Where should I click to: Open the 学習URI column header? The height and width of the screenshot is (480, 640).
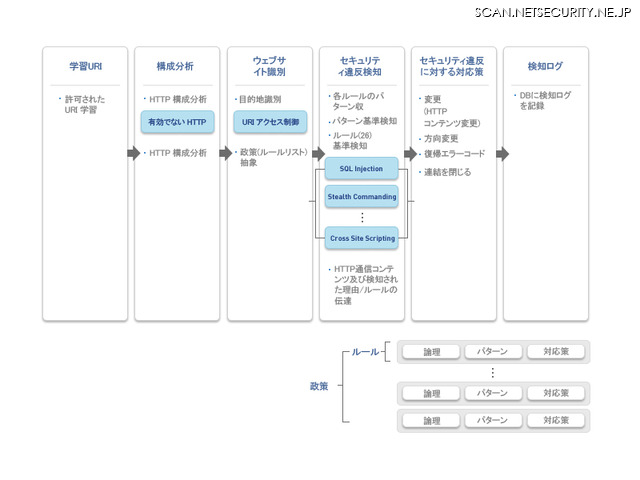pos(85,67)
